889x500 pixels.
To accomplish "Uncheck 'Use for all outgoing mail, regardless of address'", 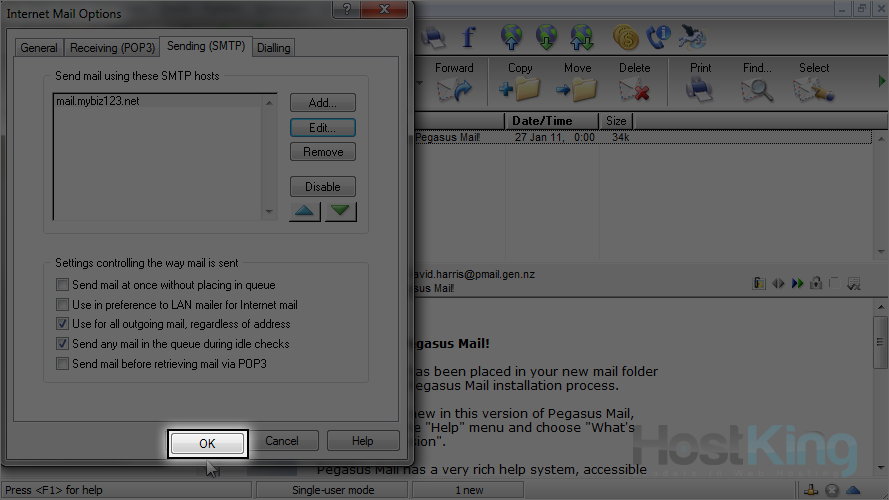I will 64,324.
